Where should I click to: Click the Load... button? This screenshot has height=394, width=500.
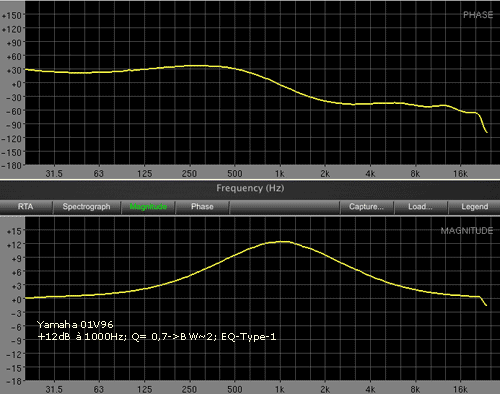pos(420,207)
